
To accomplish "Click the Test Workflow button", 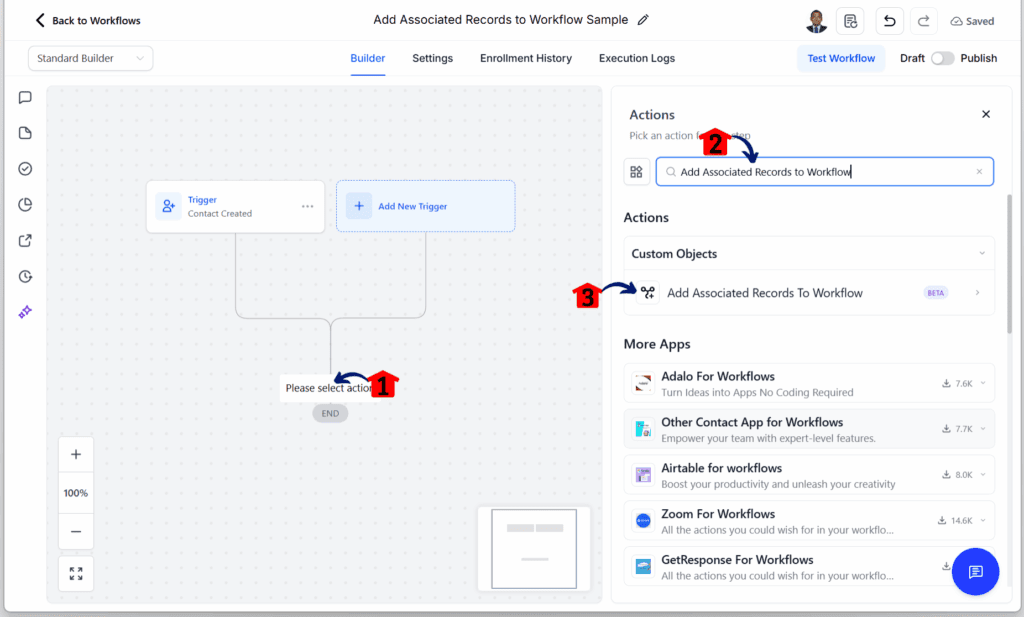I will click(x=841, y=58).
